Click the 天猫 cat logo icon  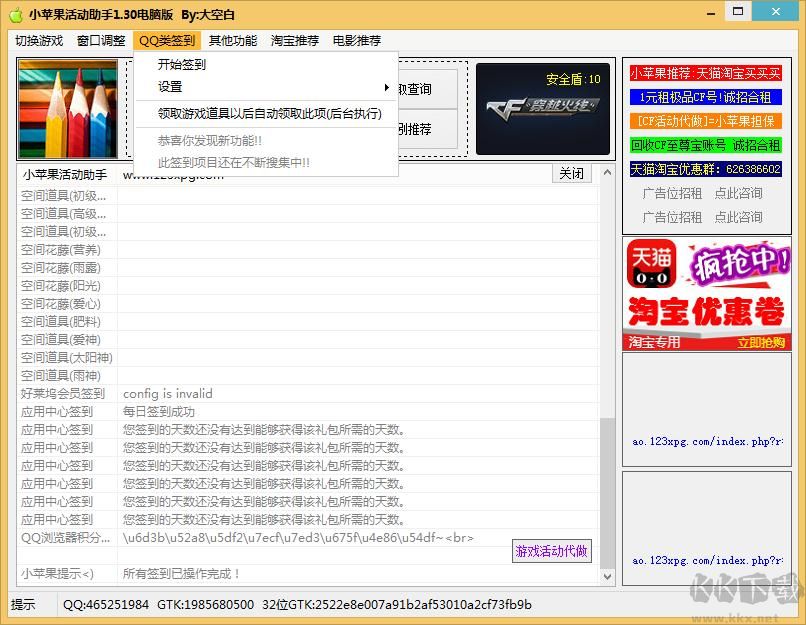(x=652, y=263)
